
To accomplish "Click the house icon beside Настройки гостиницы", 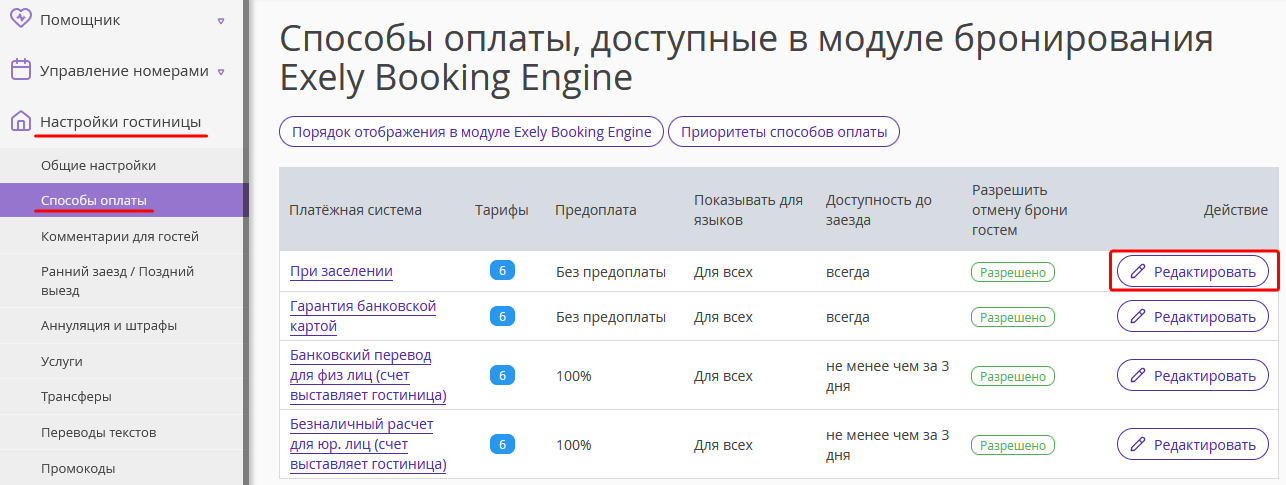I will (x=20, y=122).
